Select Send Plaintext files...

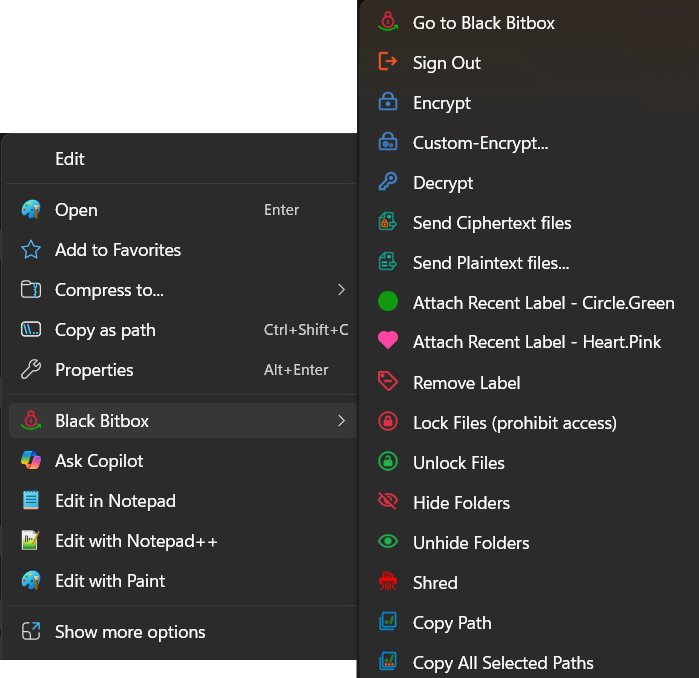pos(491,263)
